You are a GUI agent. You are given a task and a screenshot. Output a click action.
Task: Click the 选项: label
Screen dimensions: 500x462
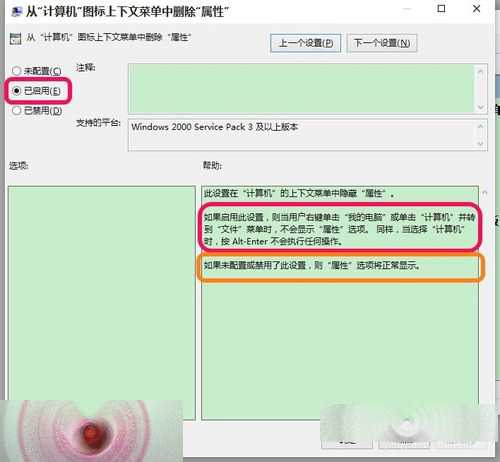19,165
